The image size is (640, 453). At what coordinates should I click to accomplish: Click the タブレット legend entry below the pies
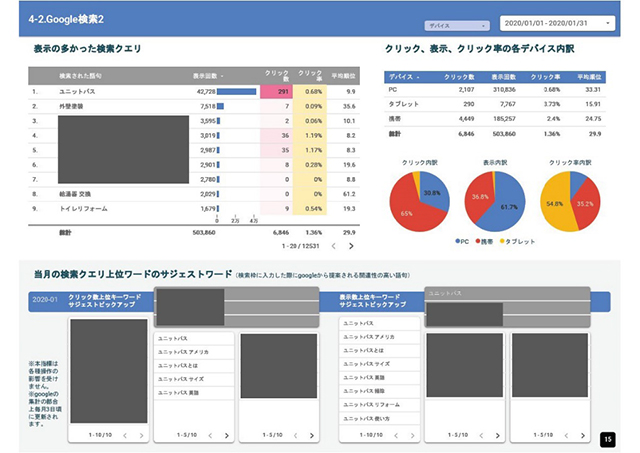[x=517, y=242]
